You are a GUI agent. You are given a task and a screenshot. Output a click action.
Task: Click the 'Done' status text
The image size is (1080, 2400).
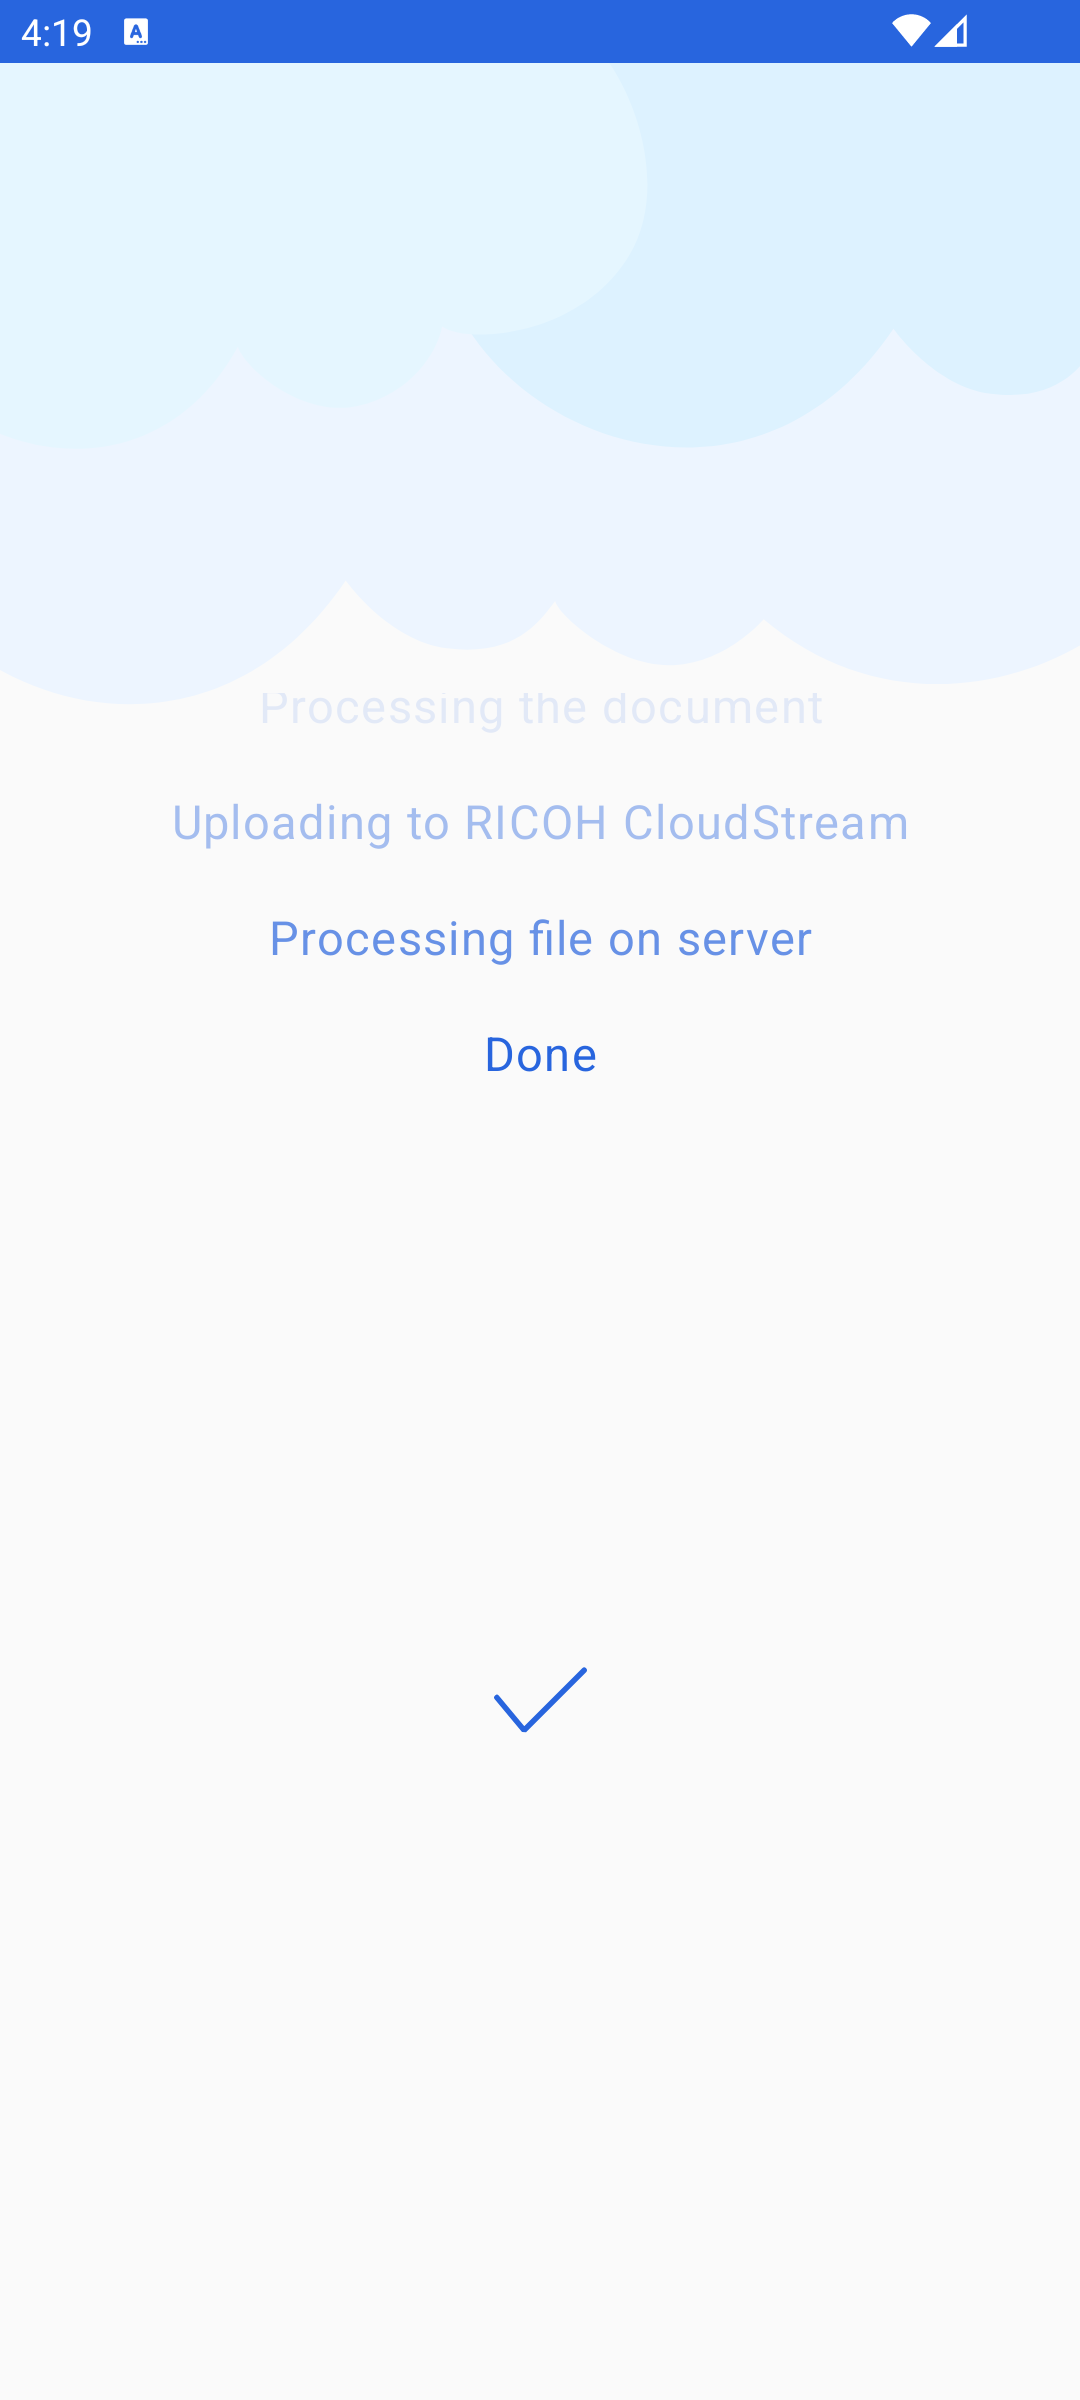point(540,1054)
